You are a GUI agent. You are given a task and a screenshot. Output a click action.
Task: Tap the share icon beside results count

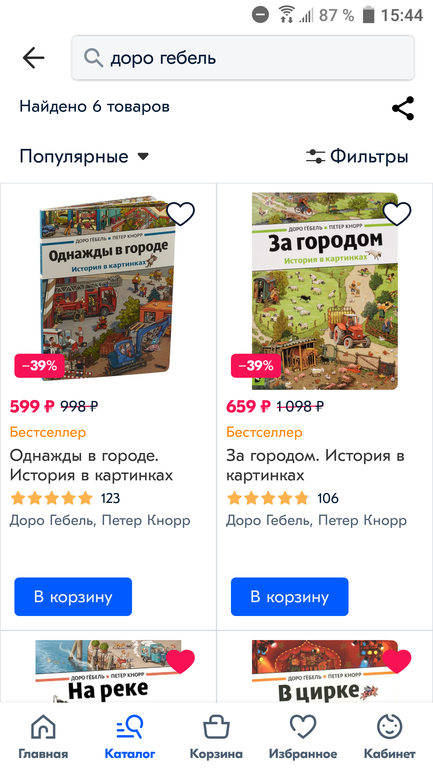pyautogui.click(x=403, y=108)
